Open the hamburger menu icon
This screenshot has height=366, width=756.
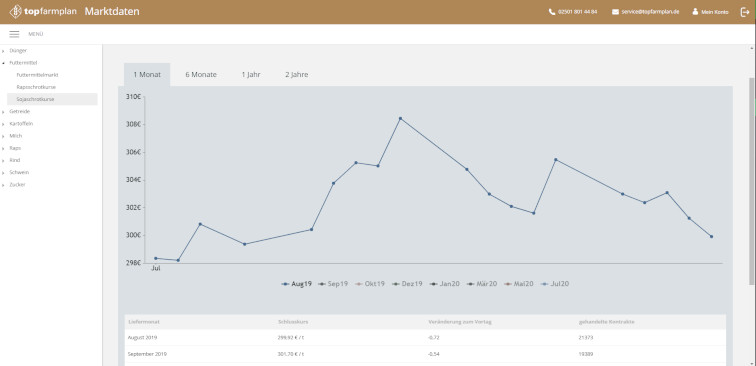pos(14,34)
